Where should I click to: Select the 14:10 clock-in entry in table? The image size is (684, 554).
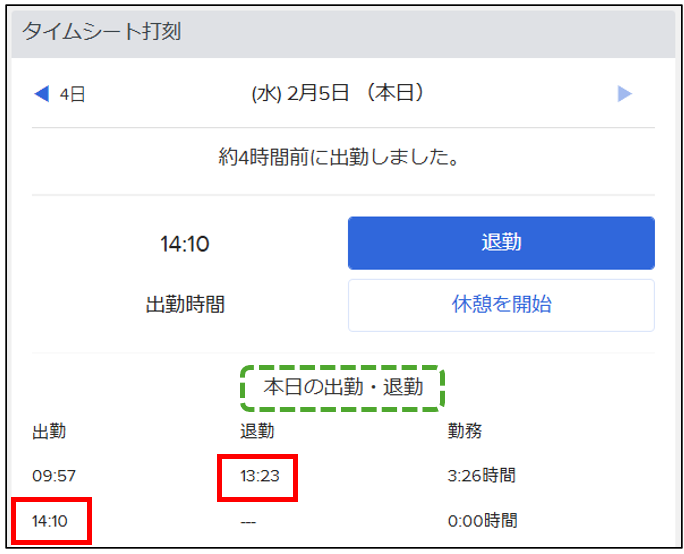click(51, 521)
